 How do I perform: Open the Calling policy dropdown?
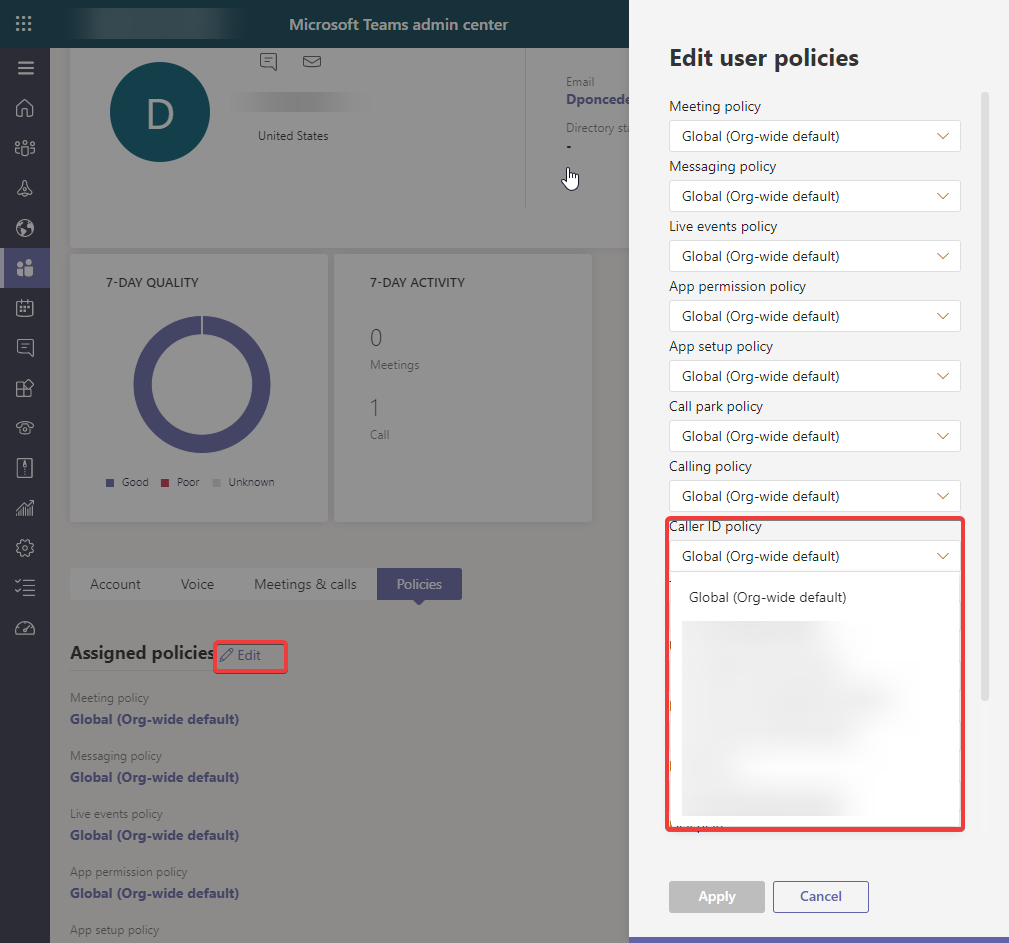coord(814,496)
